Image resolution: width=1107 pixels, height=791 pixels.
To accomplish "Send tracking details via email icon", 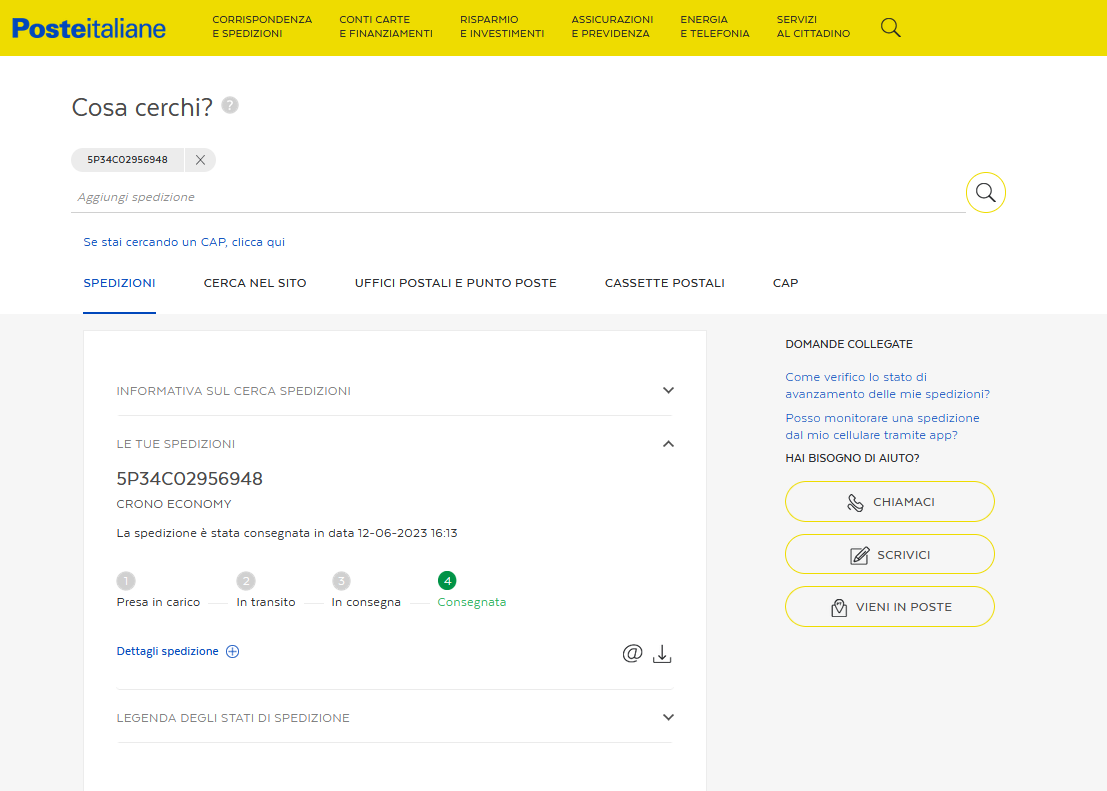I will (632, 654).
